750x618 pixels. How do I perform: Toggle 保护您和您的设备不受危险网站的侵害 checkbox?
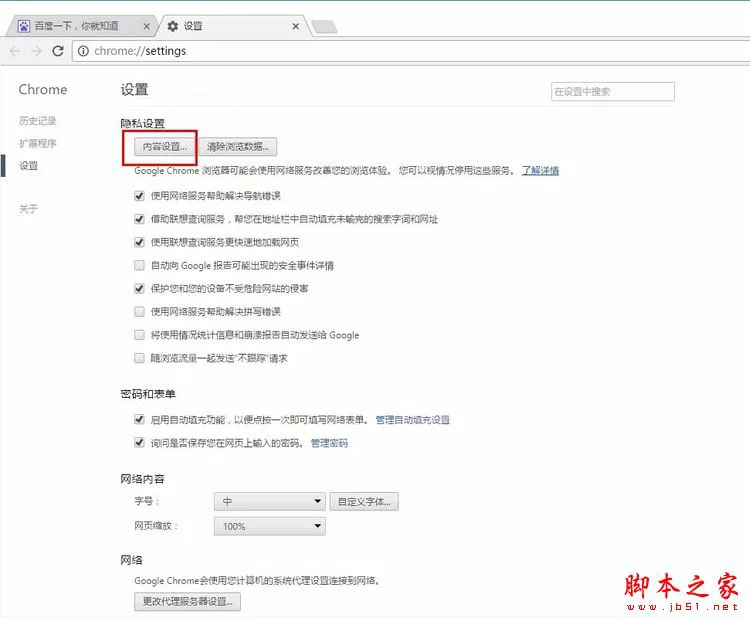point(139,288)
